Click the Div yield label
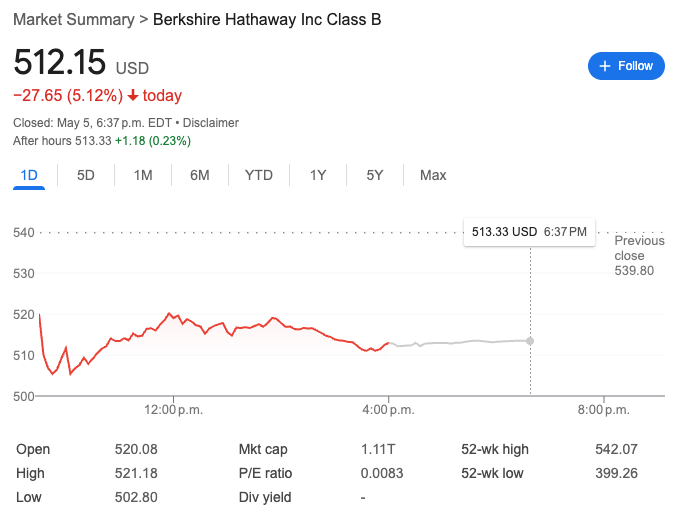This screenshot has height=522, width=688. click(265, 497)
